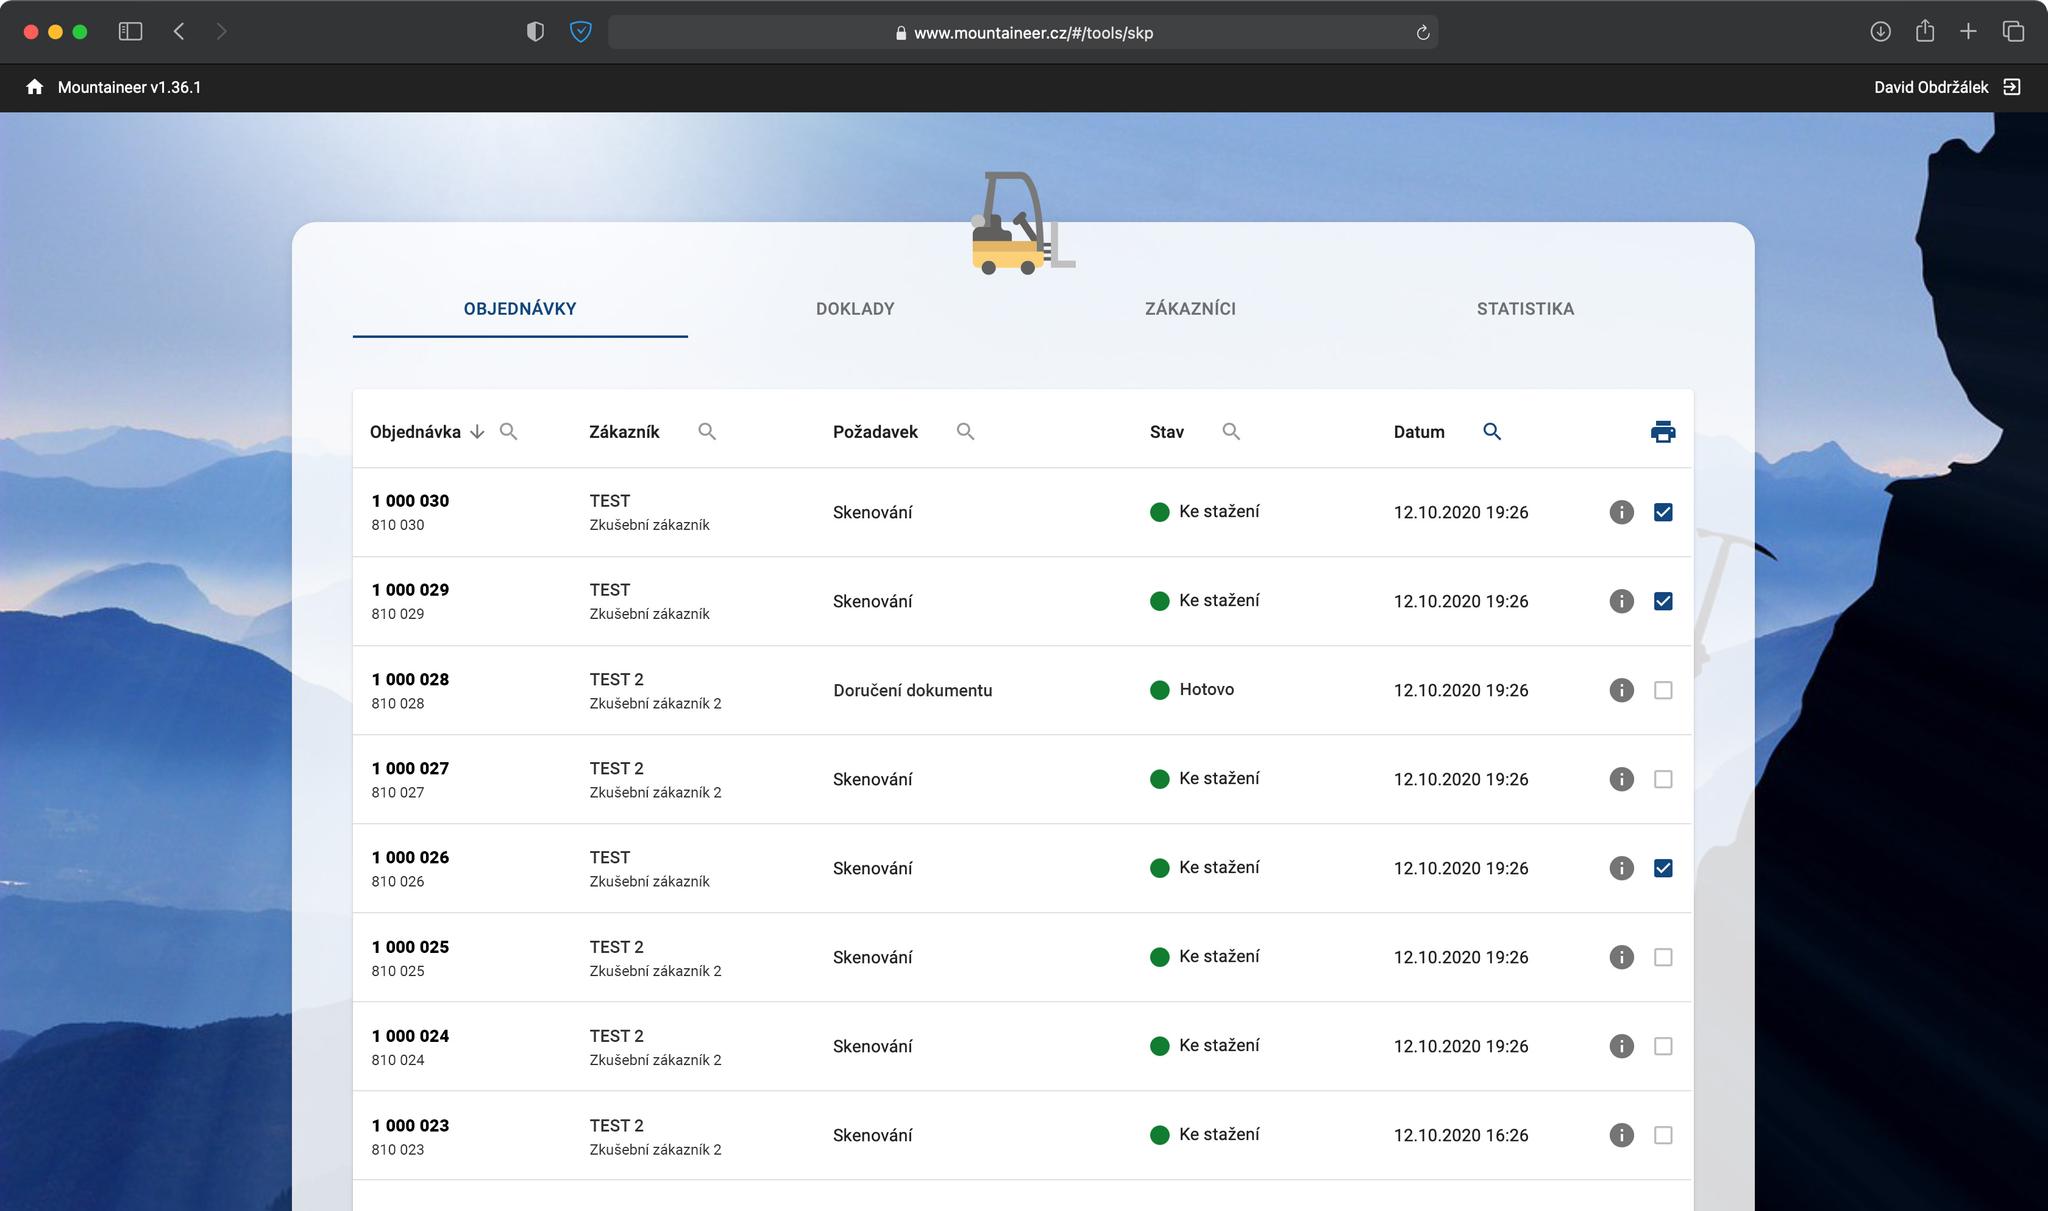Check the checkbox for order 1 000 027
Screen dimensions: 2048x1211
coord(1663,779)
